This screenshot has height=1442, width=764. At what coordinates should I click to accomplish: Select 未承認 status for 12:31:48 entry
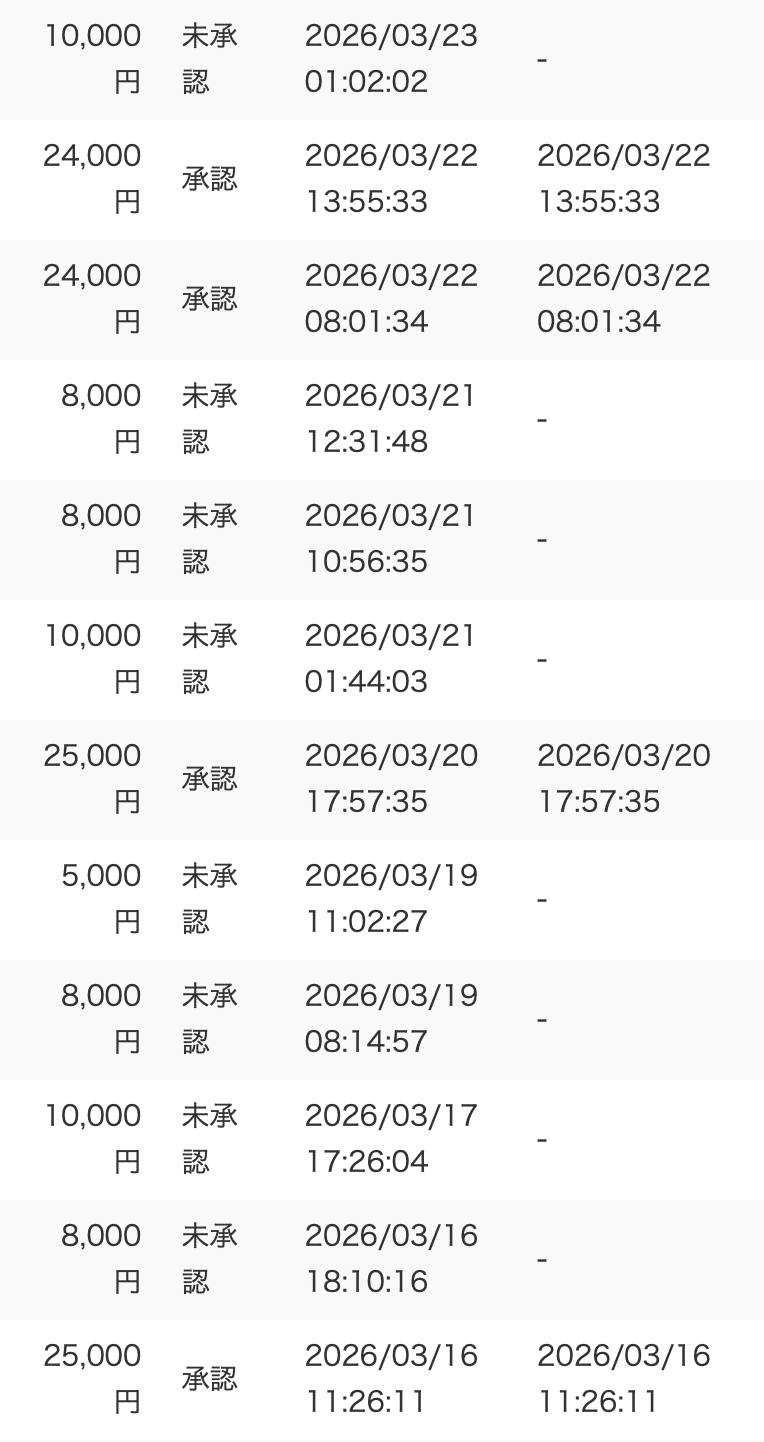[x=210, y=419]
